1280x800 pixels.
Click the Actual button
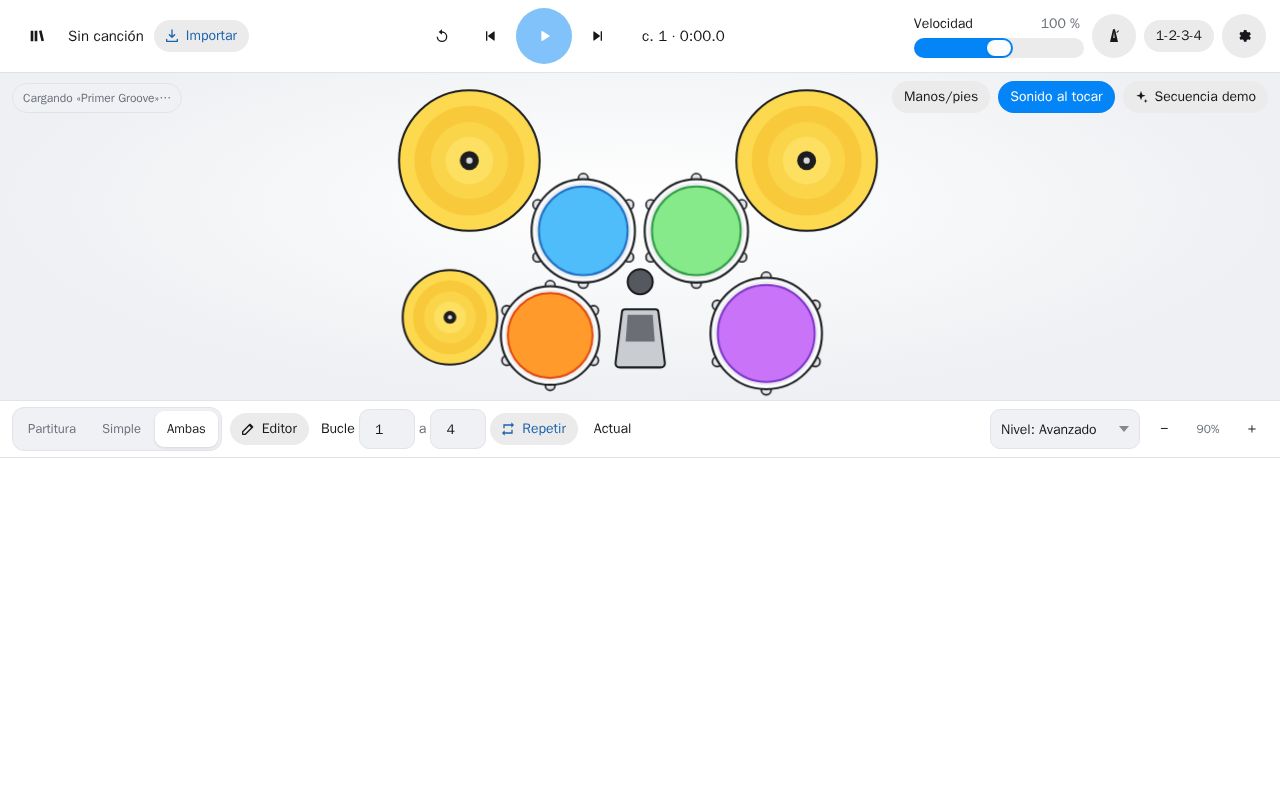pyautogui.click(x=612, y=429)
